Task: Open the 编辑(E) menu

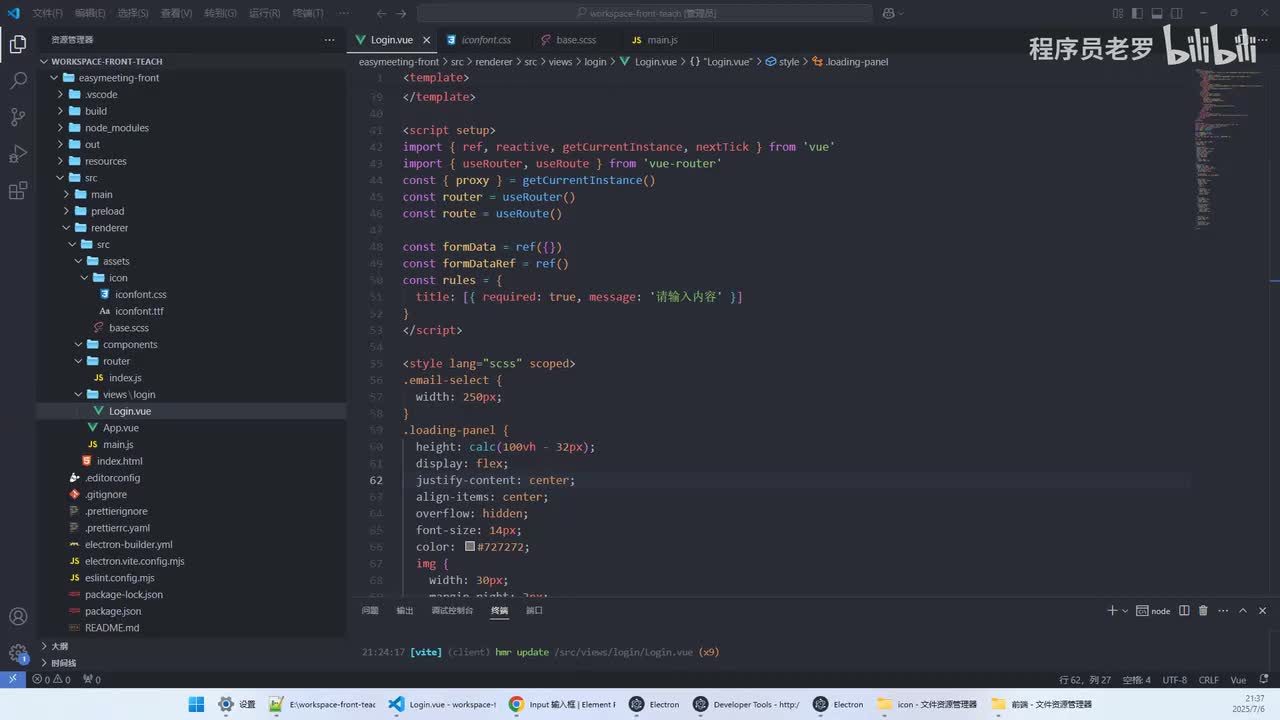Action: pos(90,13)
